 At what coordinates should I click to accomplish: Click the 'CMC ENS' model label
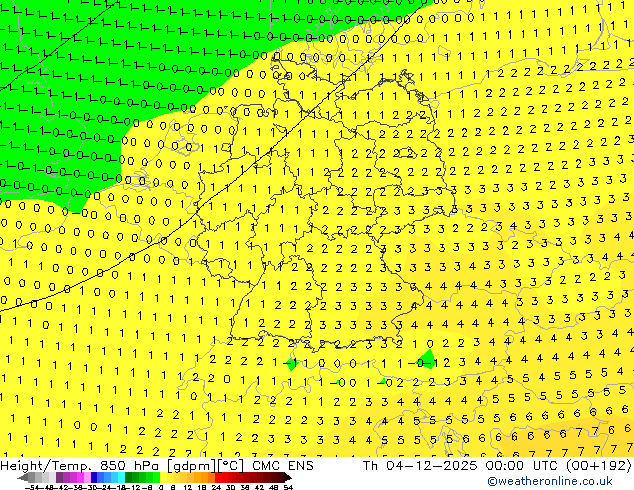coord(283,465)
